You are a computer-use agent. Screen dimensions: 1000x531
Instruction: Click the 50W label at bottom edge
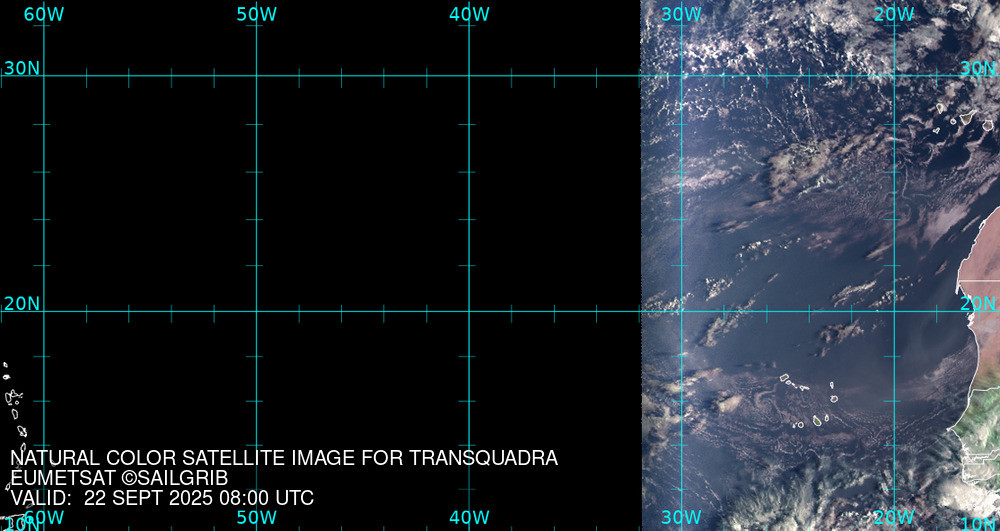coord(256,518)
